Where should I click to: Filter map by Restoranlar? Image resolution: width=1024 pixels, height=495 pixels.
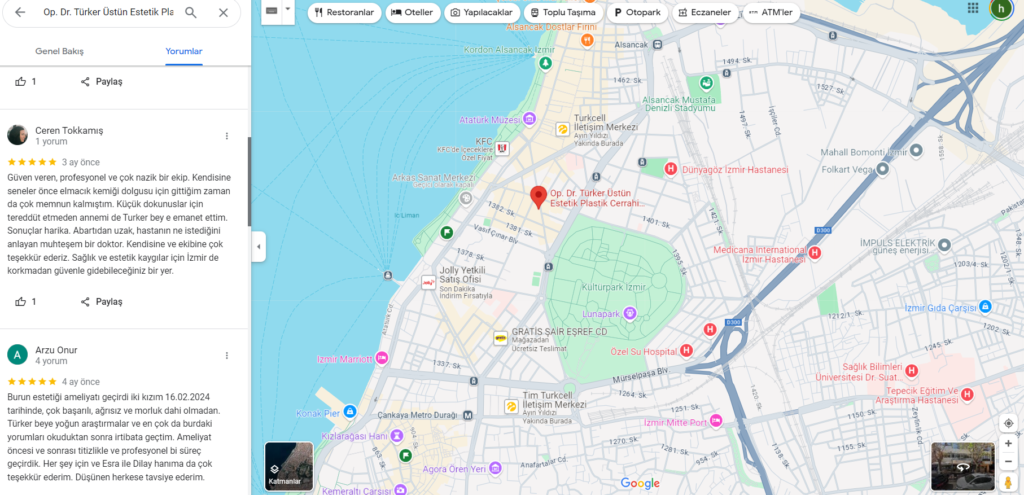pos(345,12)
